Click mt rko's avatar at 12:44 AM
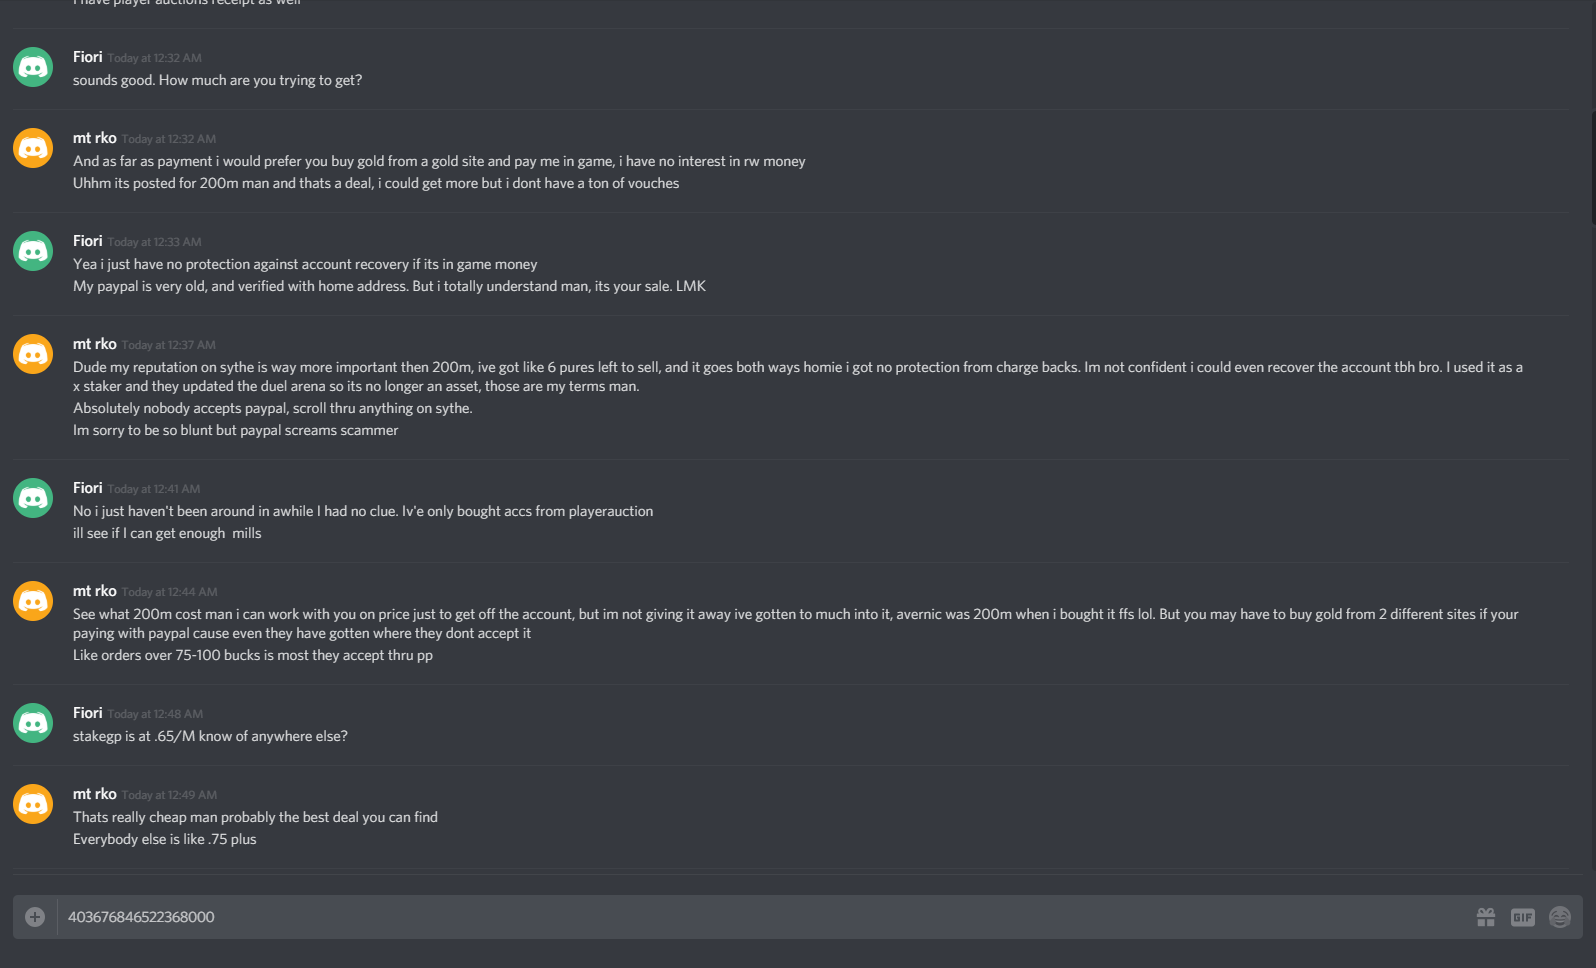1596x968 pixels. tap(33, 601)
